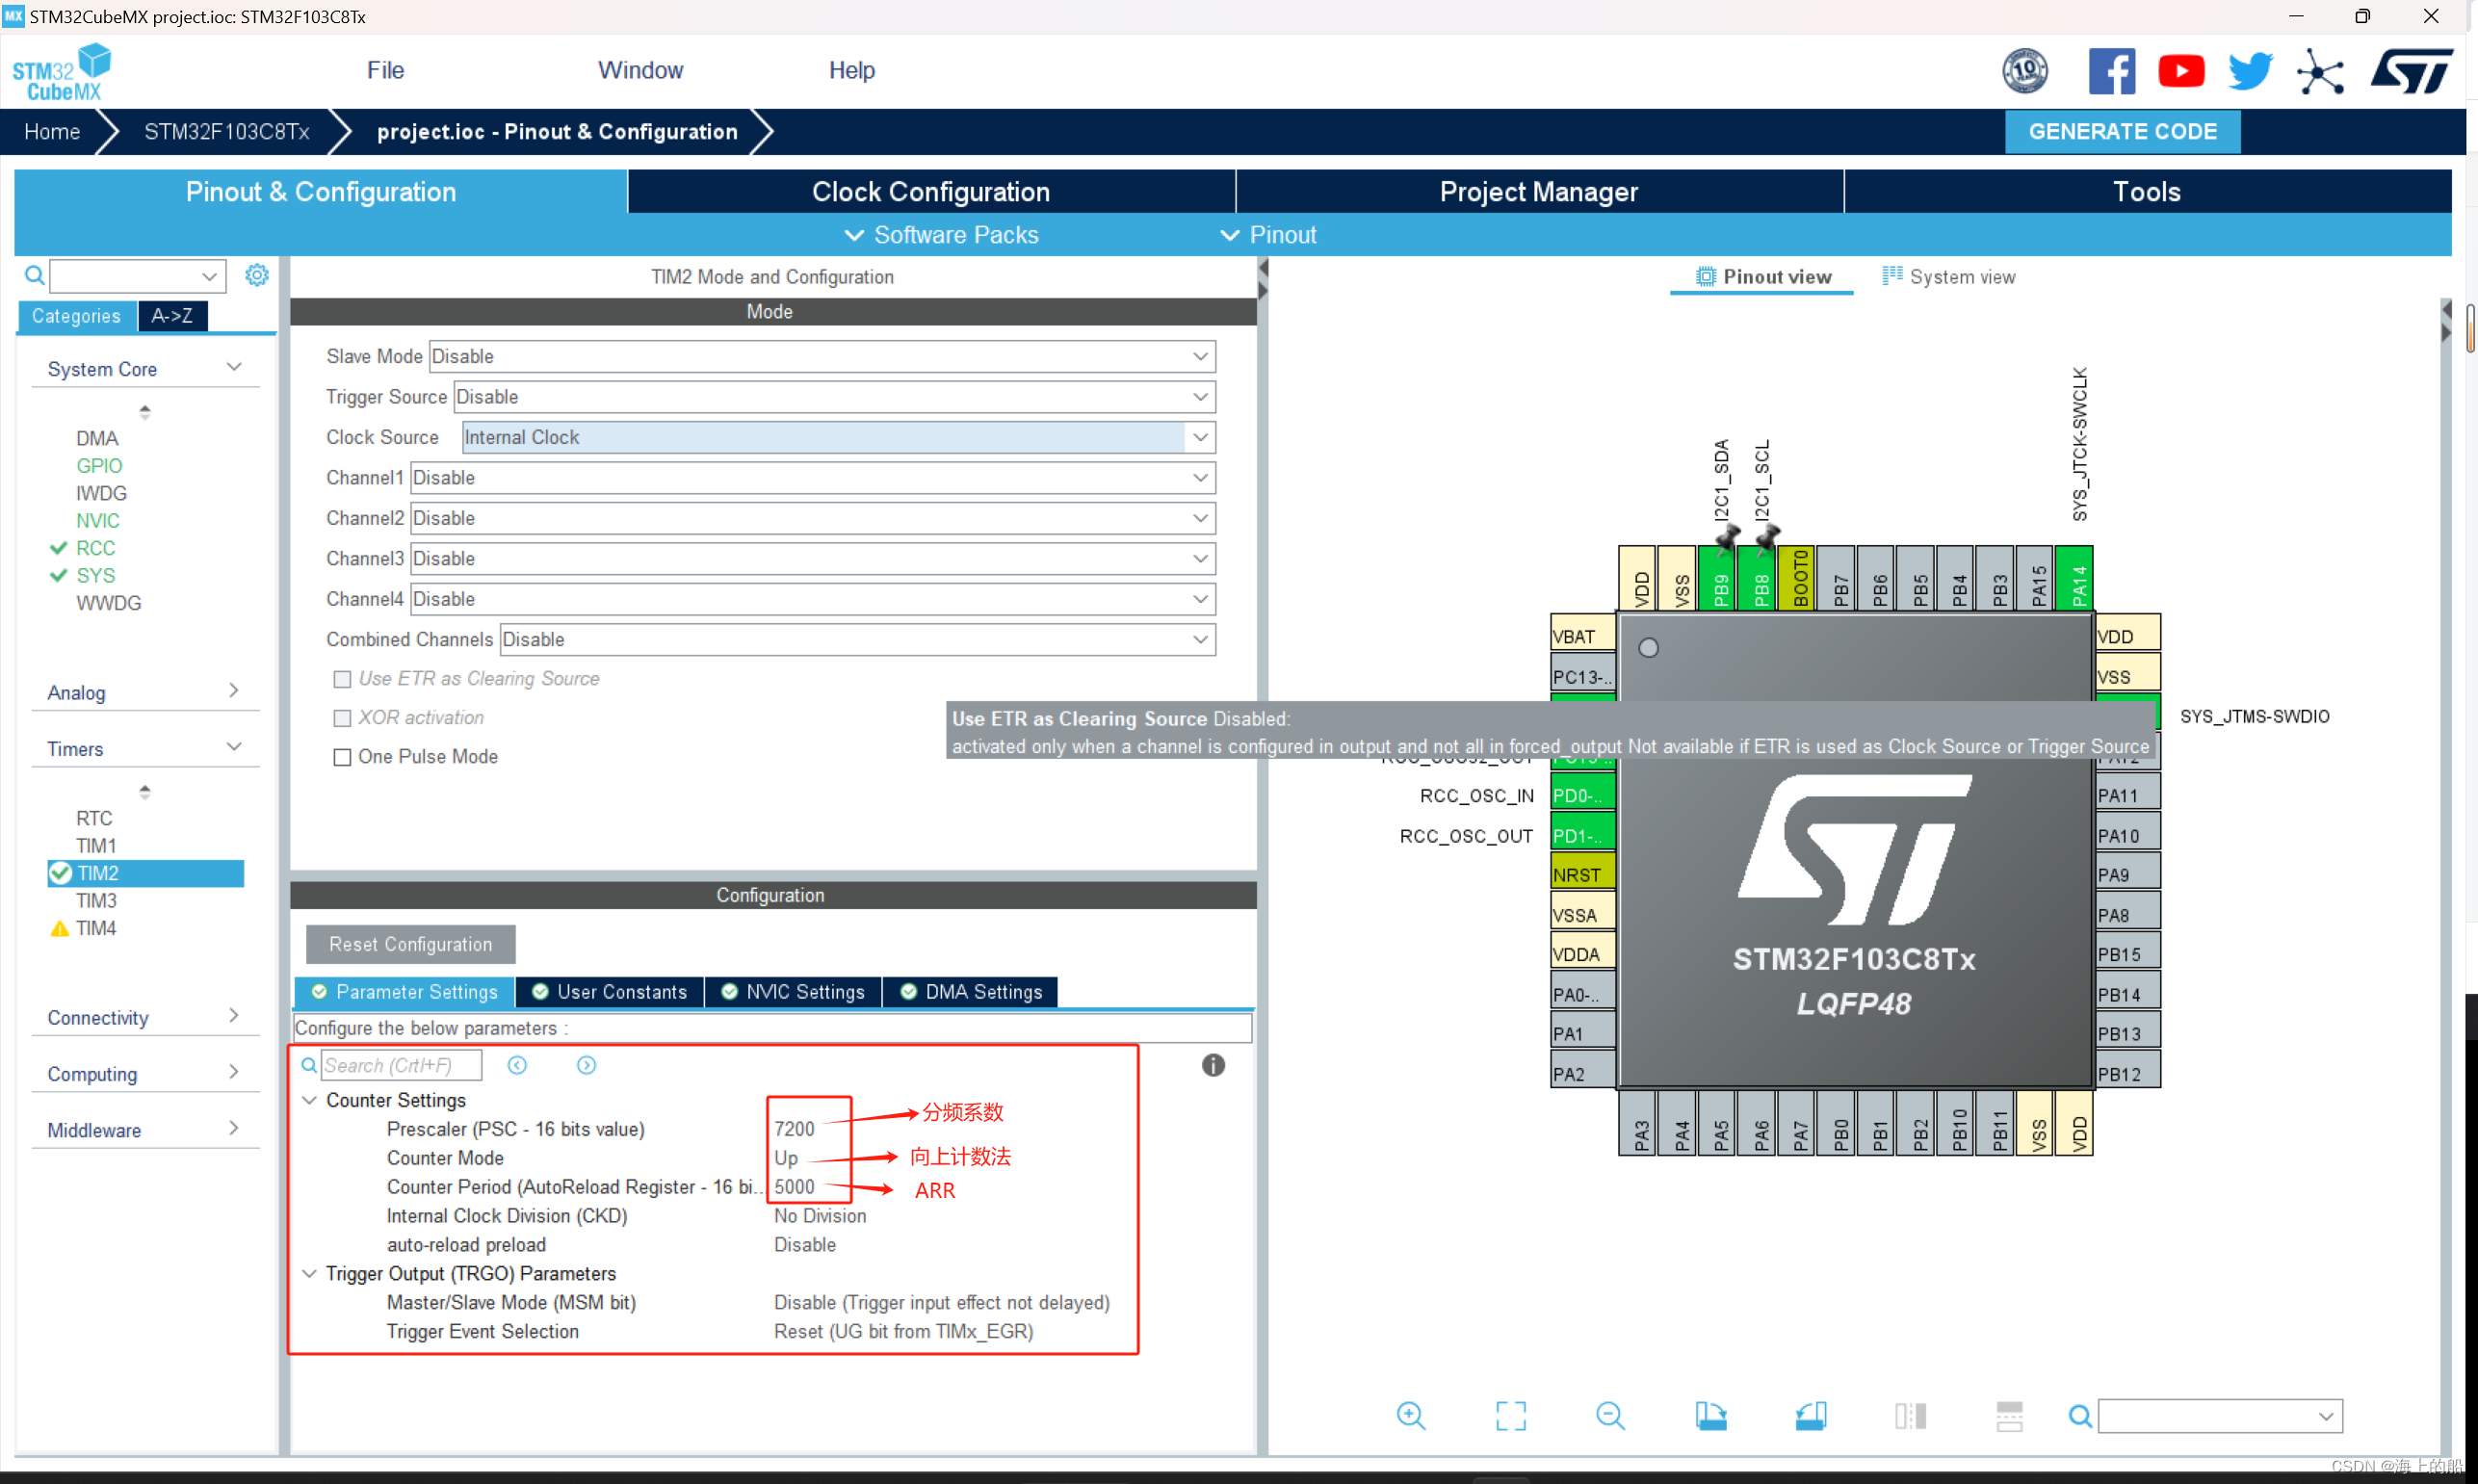Click the info icon in parameter settings

[1213, 1066]
